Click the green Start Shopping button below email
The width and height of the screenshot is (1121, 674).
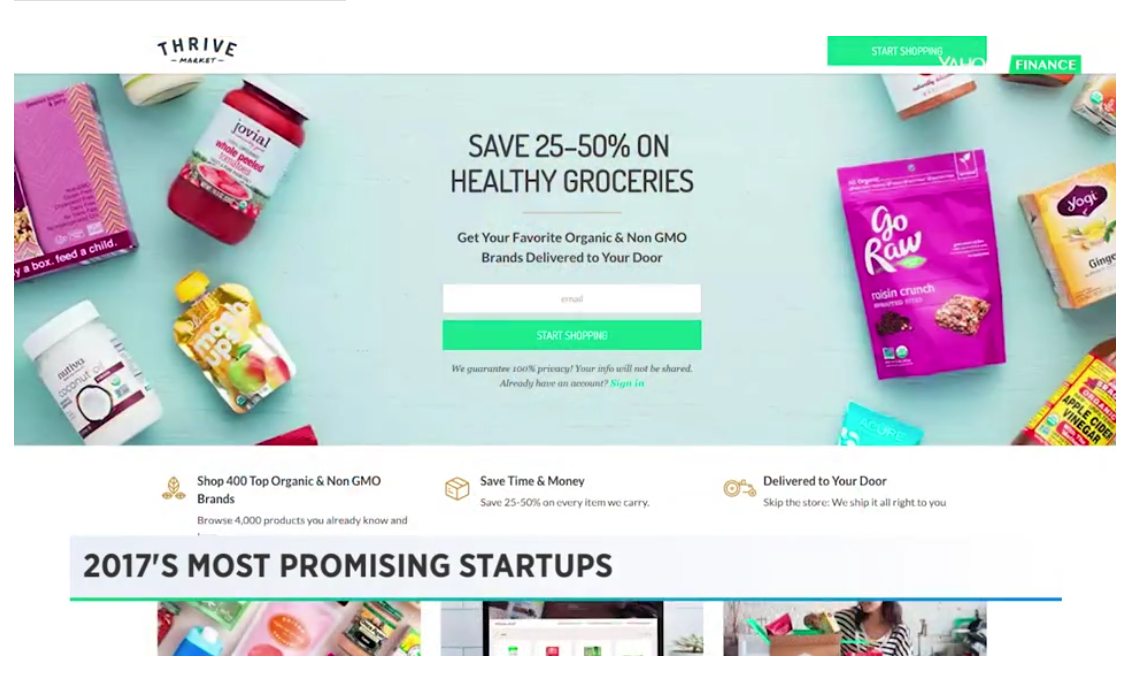pos(572,335)
